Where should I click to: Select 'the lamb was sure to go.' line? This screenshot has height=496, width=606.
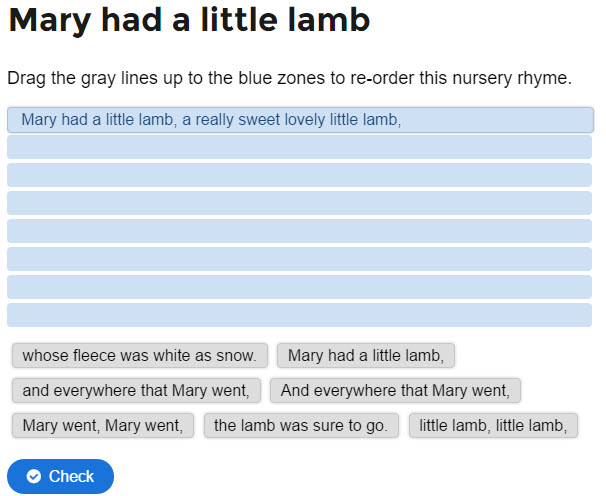[x=301, y=425]
